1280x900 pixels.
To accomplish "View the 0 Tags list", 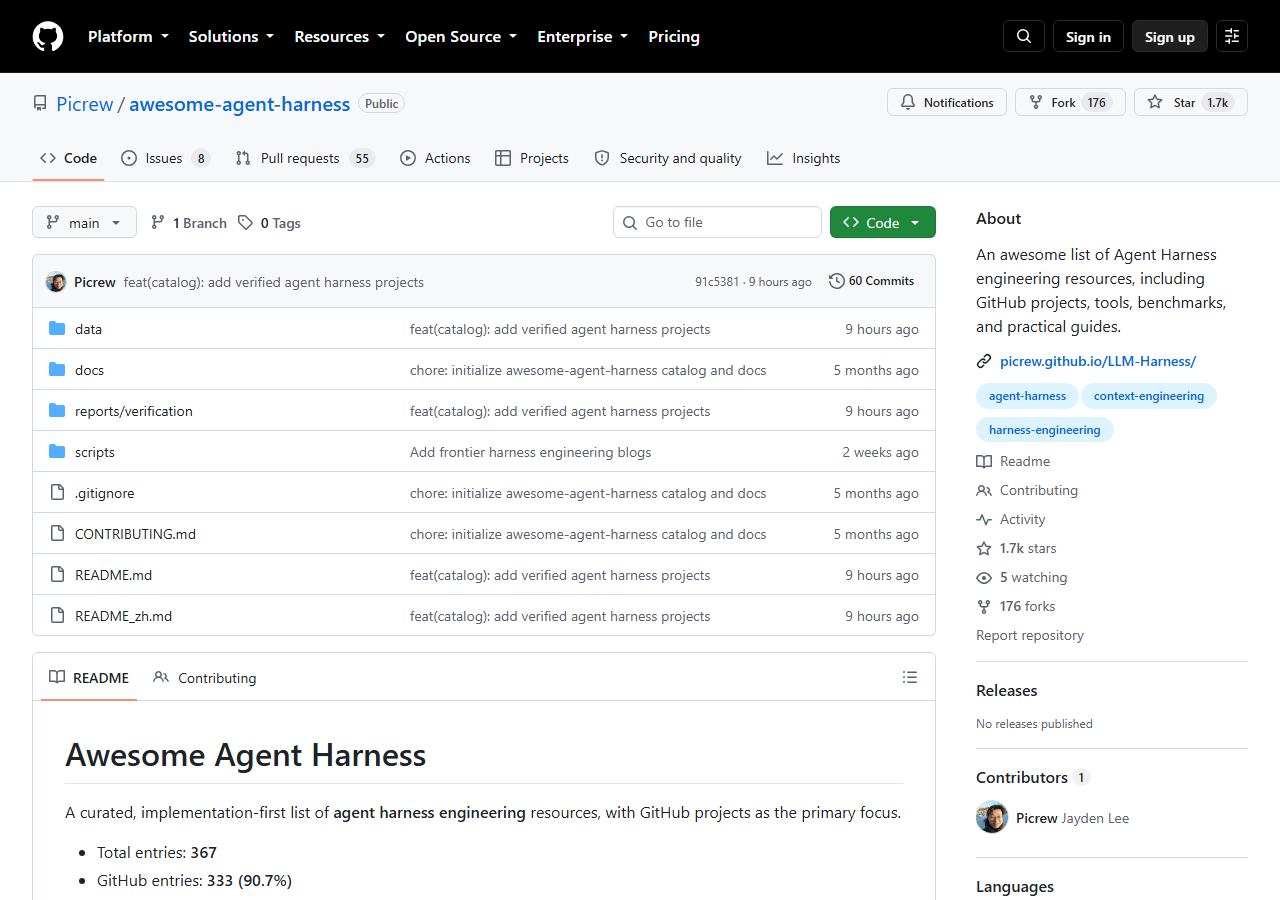I will coord(269,223).
